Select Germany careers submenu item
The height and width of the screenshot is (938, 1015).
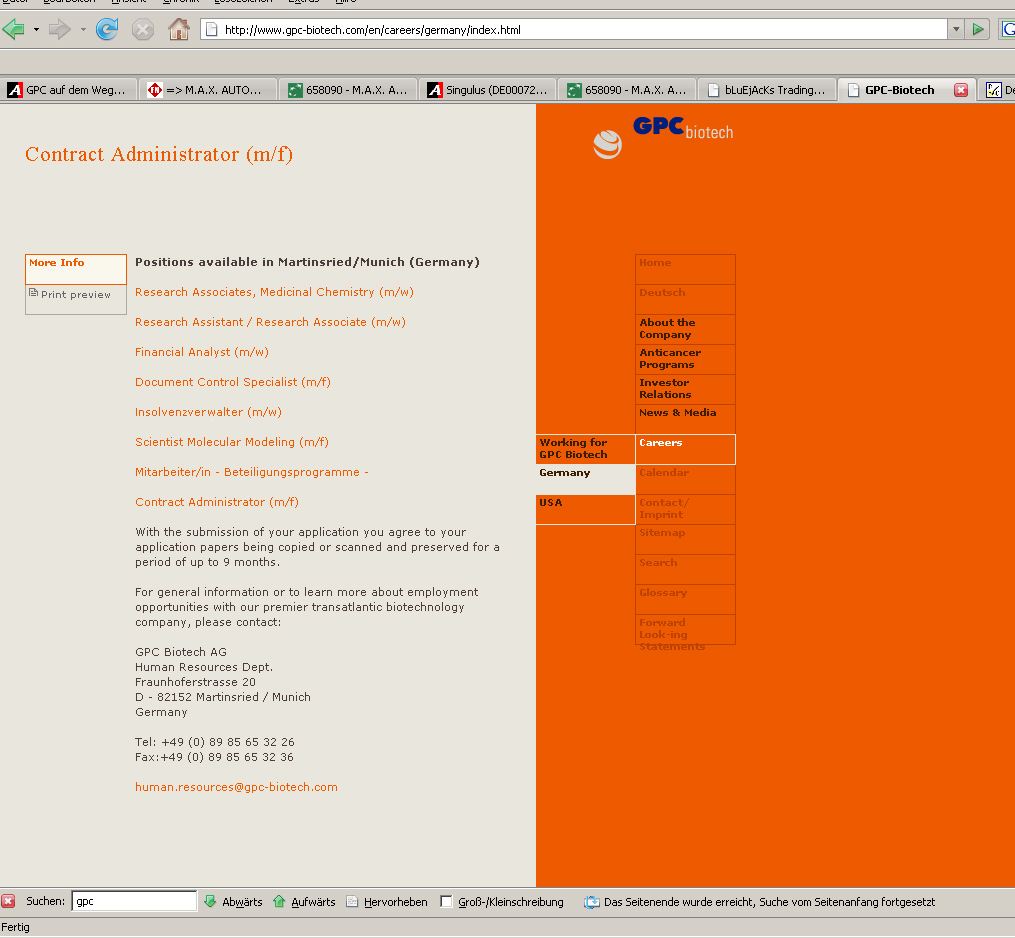coord(585,479)
